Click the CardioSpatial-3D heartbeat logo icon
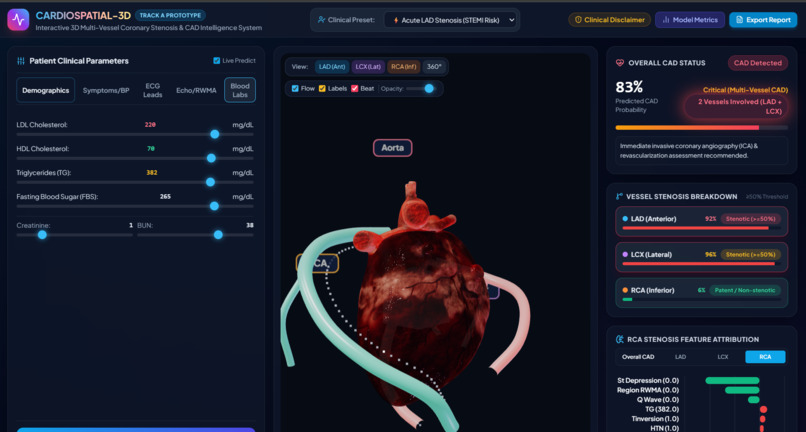The height and width of the screenshot is (432, 806). tap(18, 20)
